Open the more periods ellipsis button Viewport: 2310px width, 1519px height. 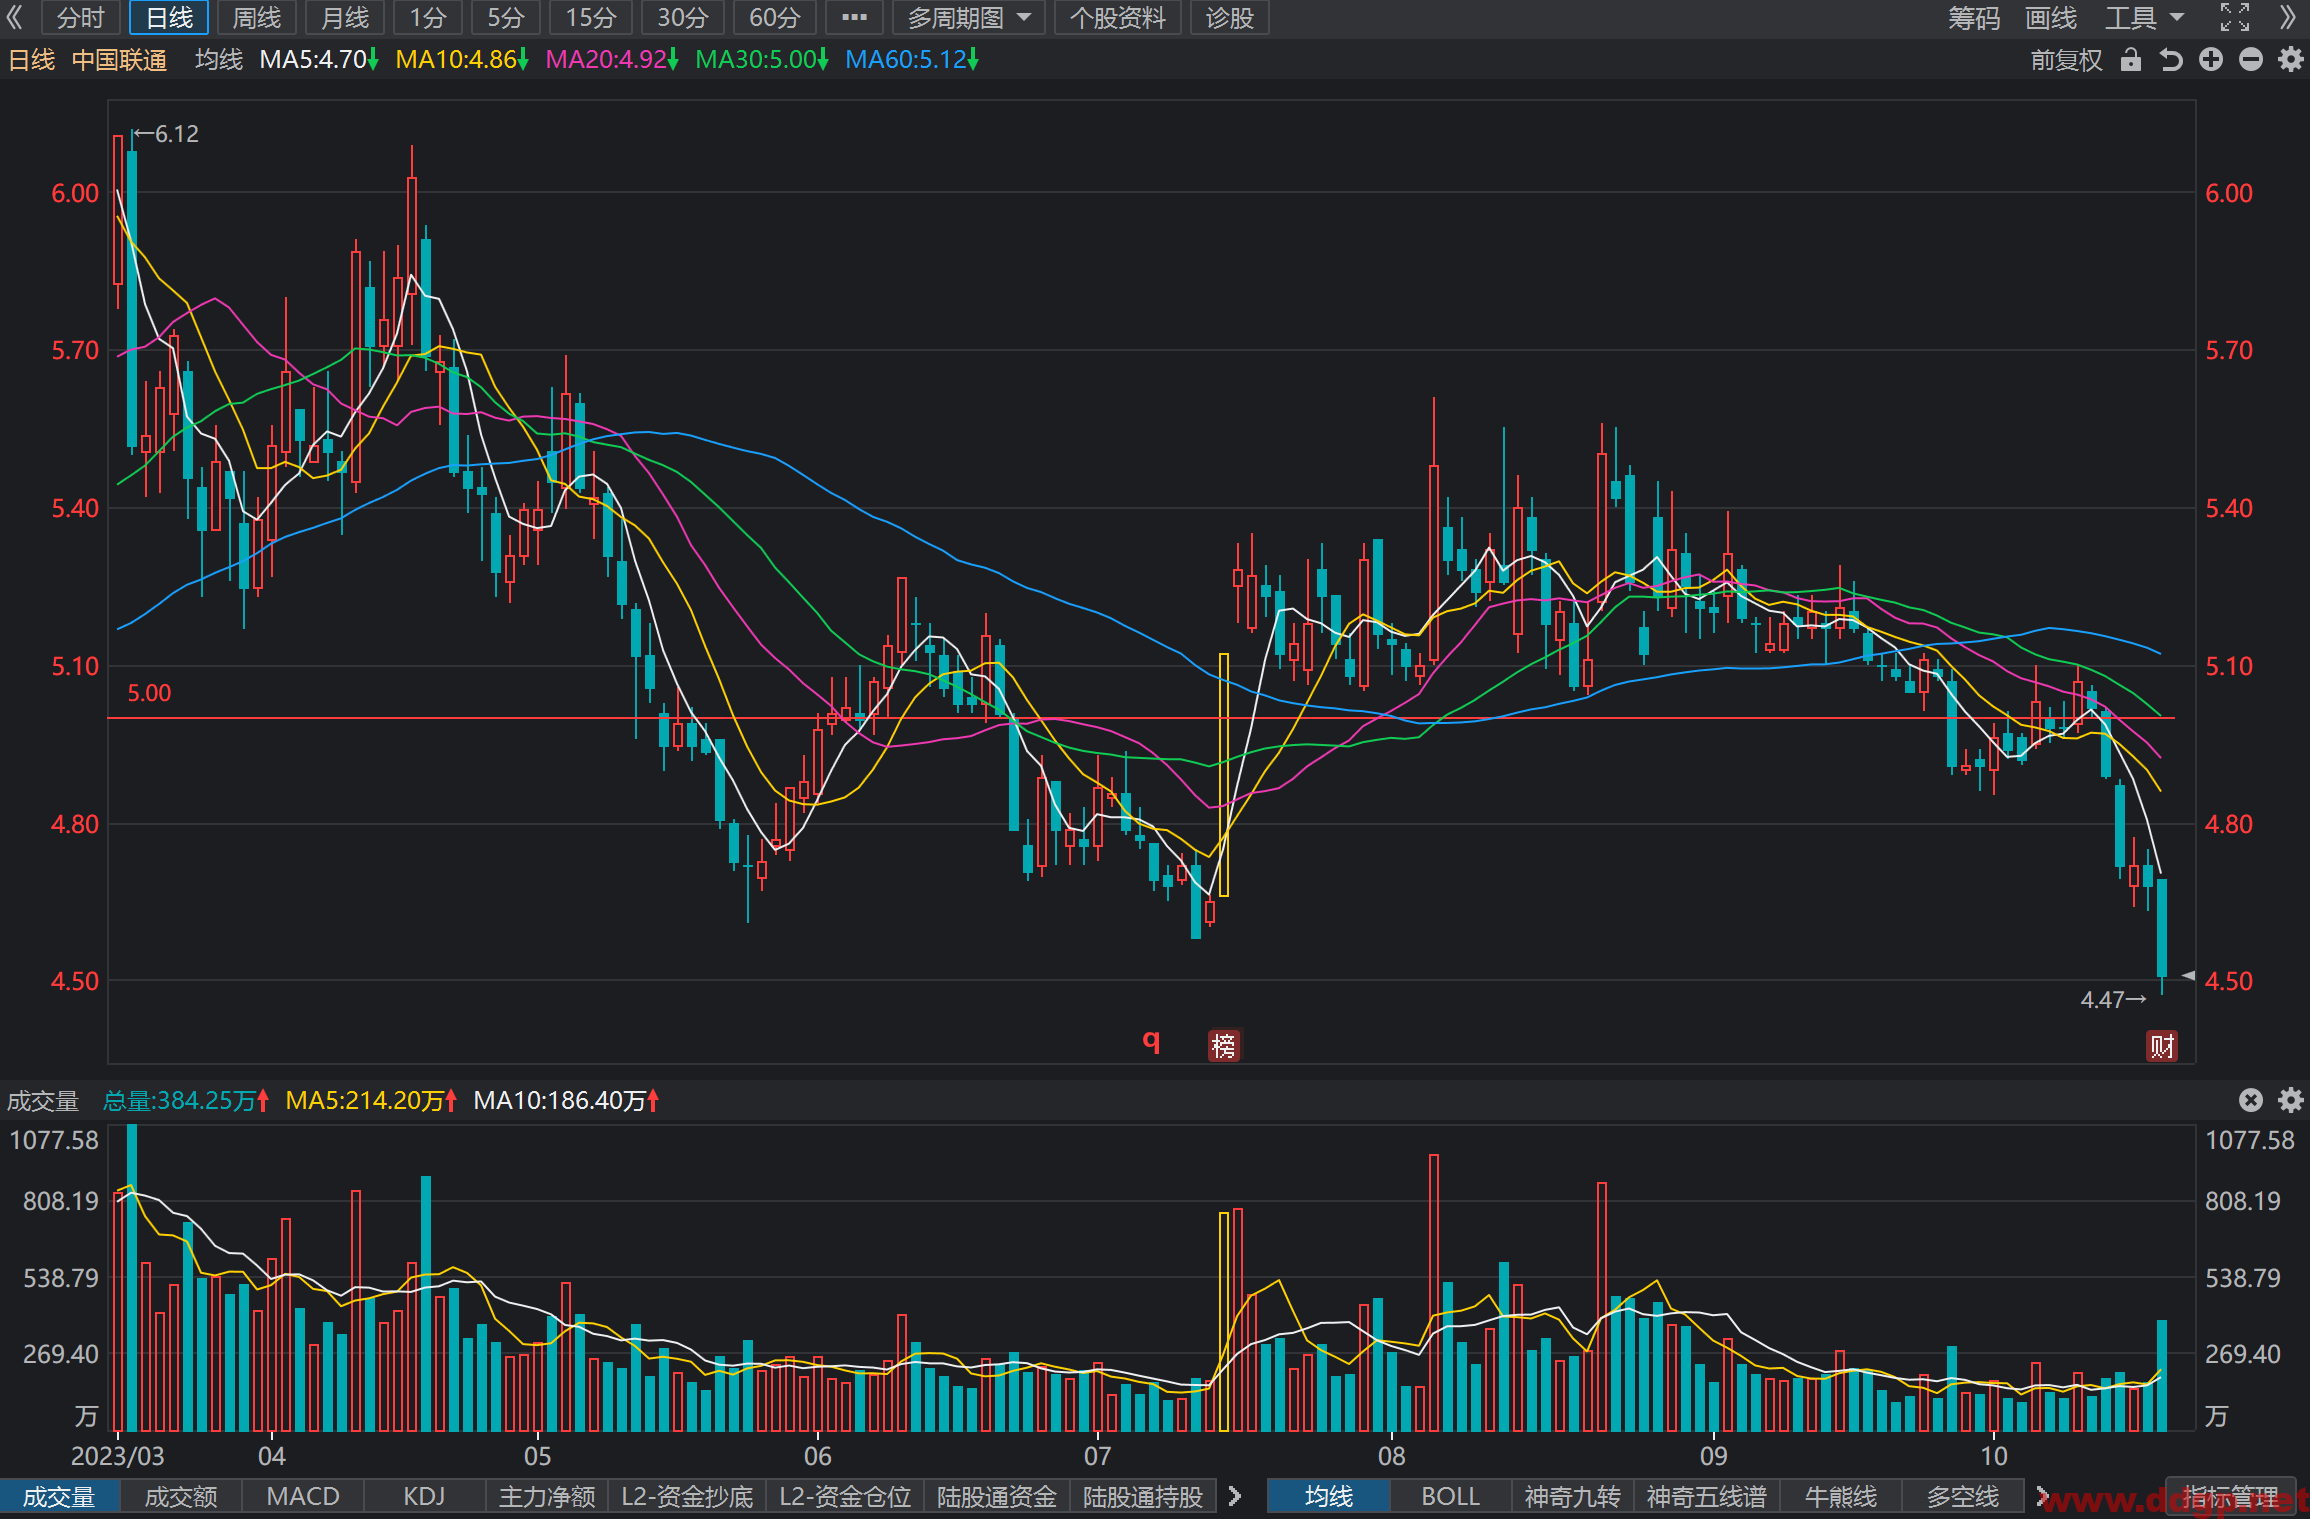[x=855, y=17]
